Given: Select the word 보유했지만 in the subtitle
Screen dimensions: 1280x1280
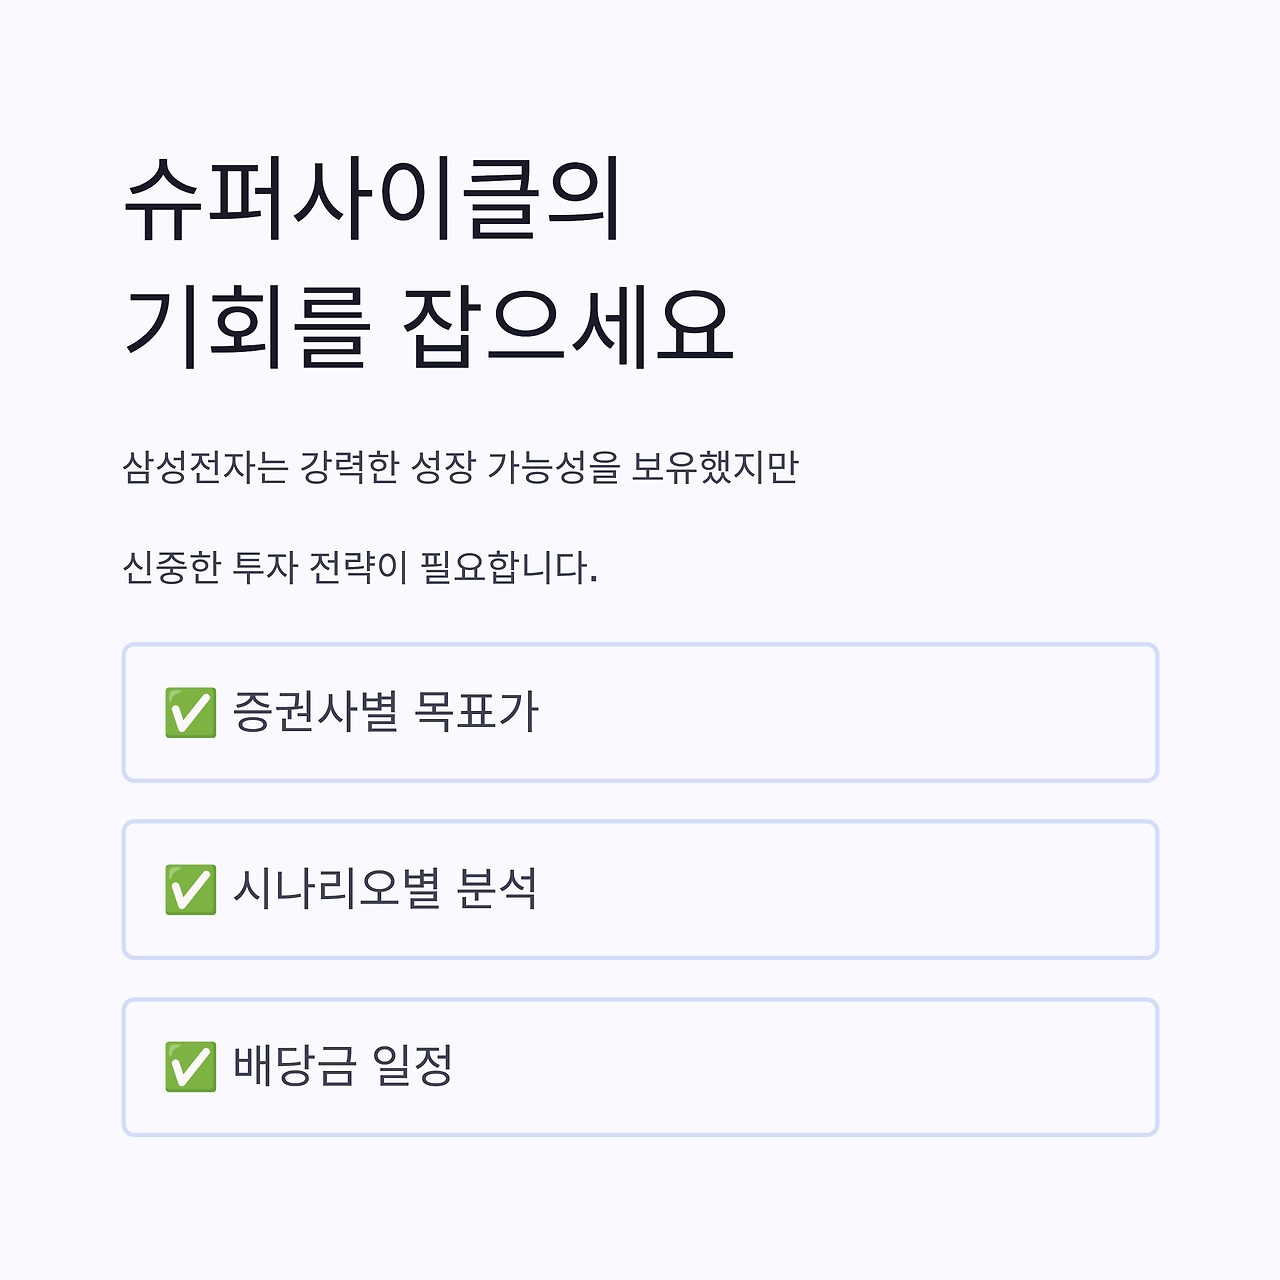Looking at the screenshot, I should click(x=715, y=467).
